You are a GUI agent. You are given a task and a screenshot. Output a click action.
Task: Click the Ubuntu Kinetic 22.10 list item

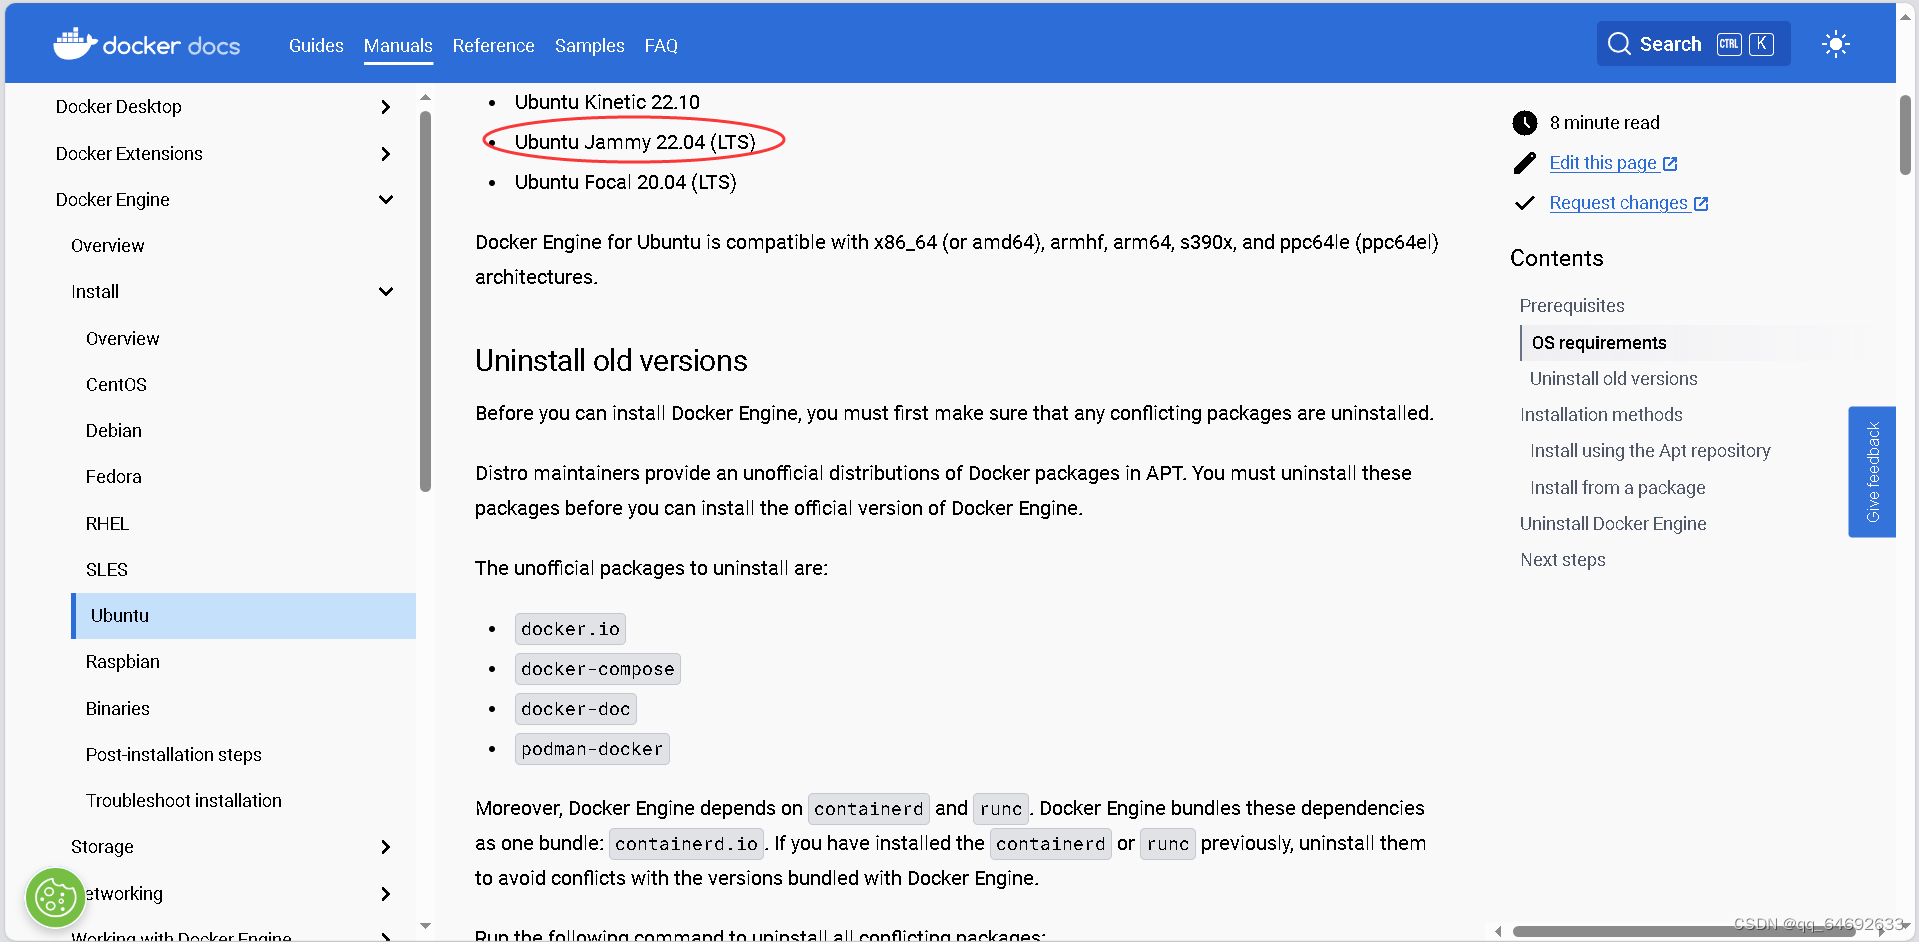[x=607, y=102]
